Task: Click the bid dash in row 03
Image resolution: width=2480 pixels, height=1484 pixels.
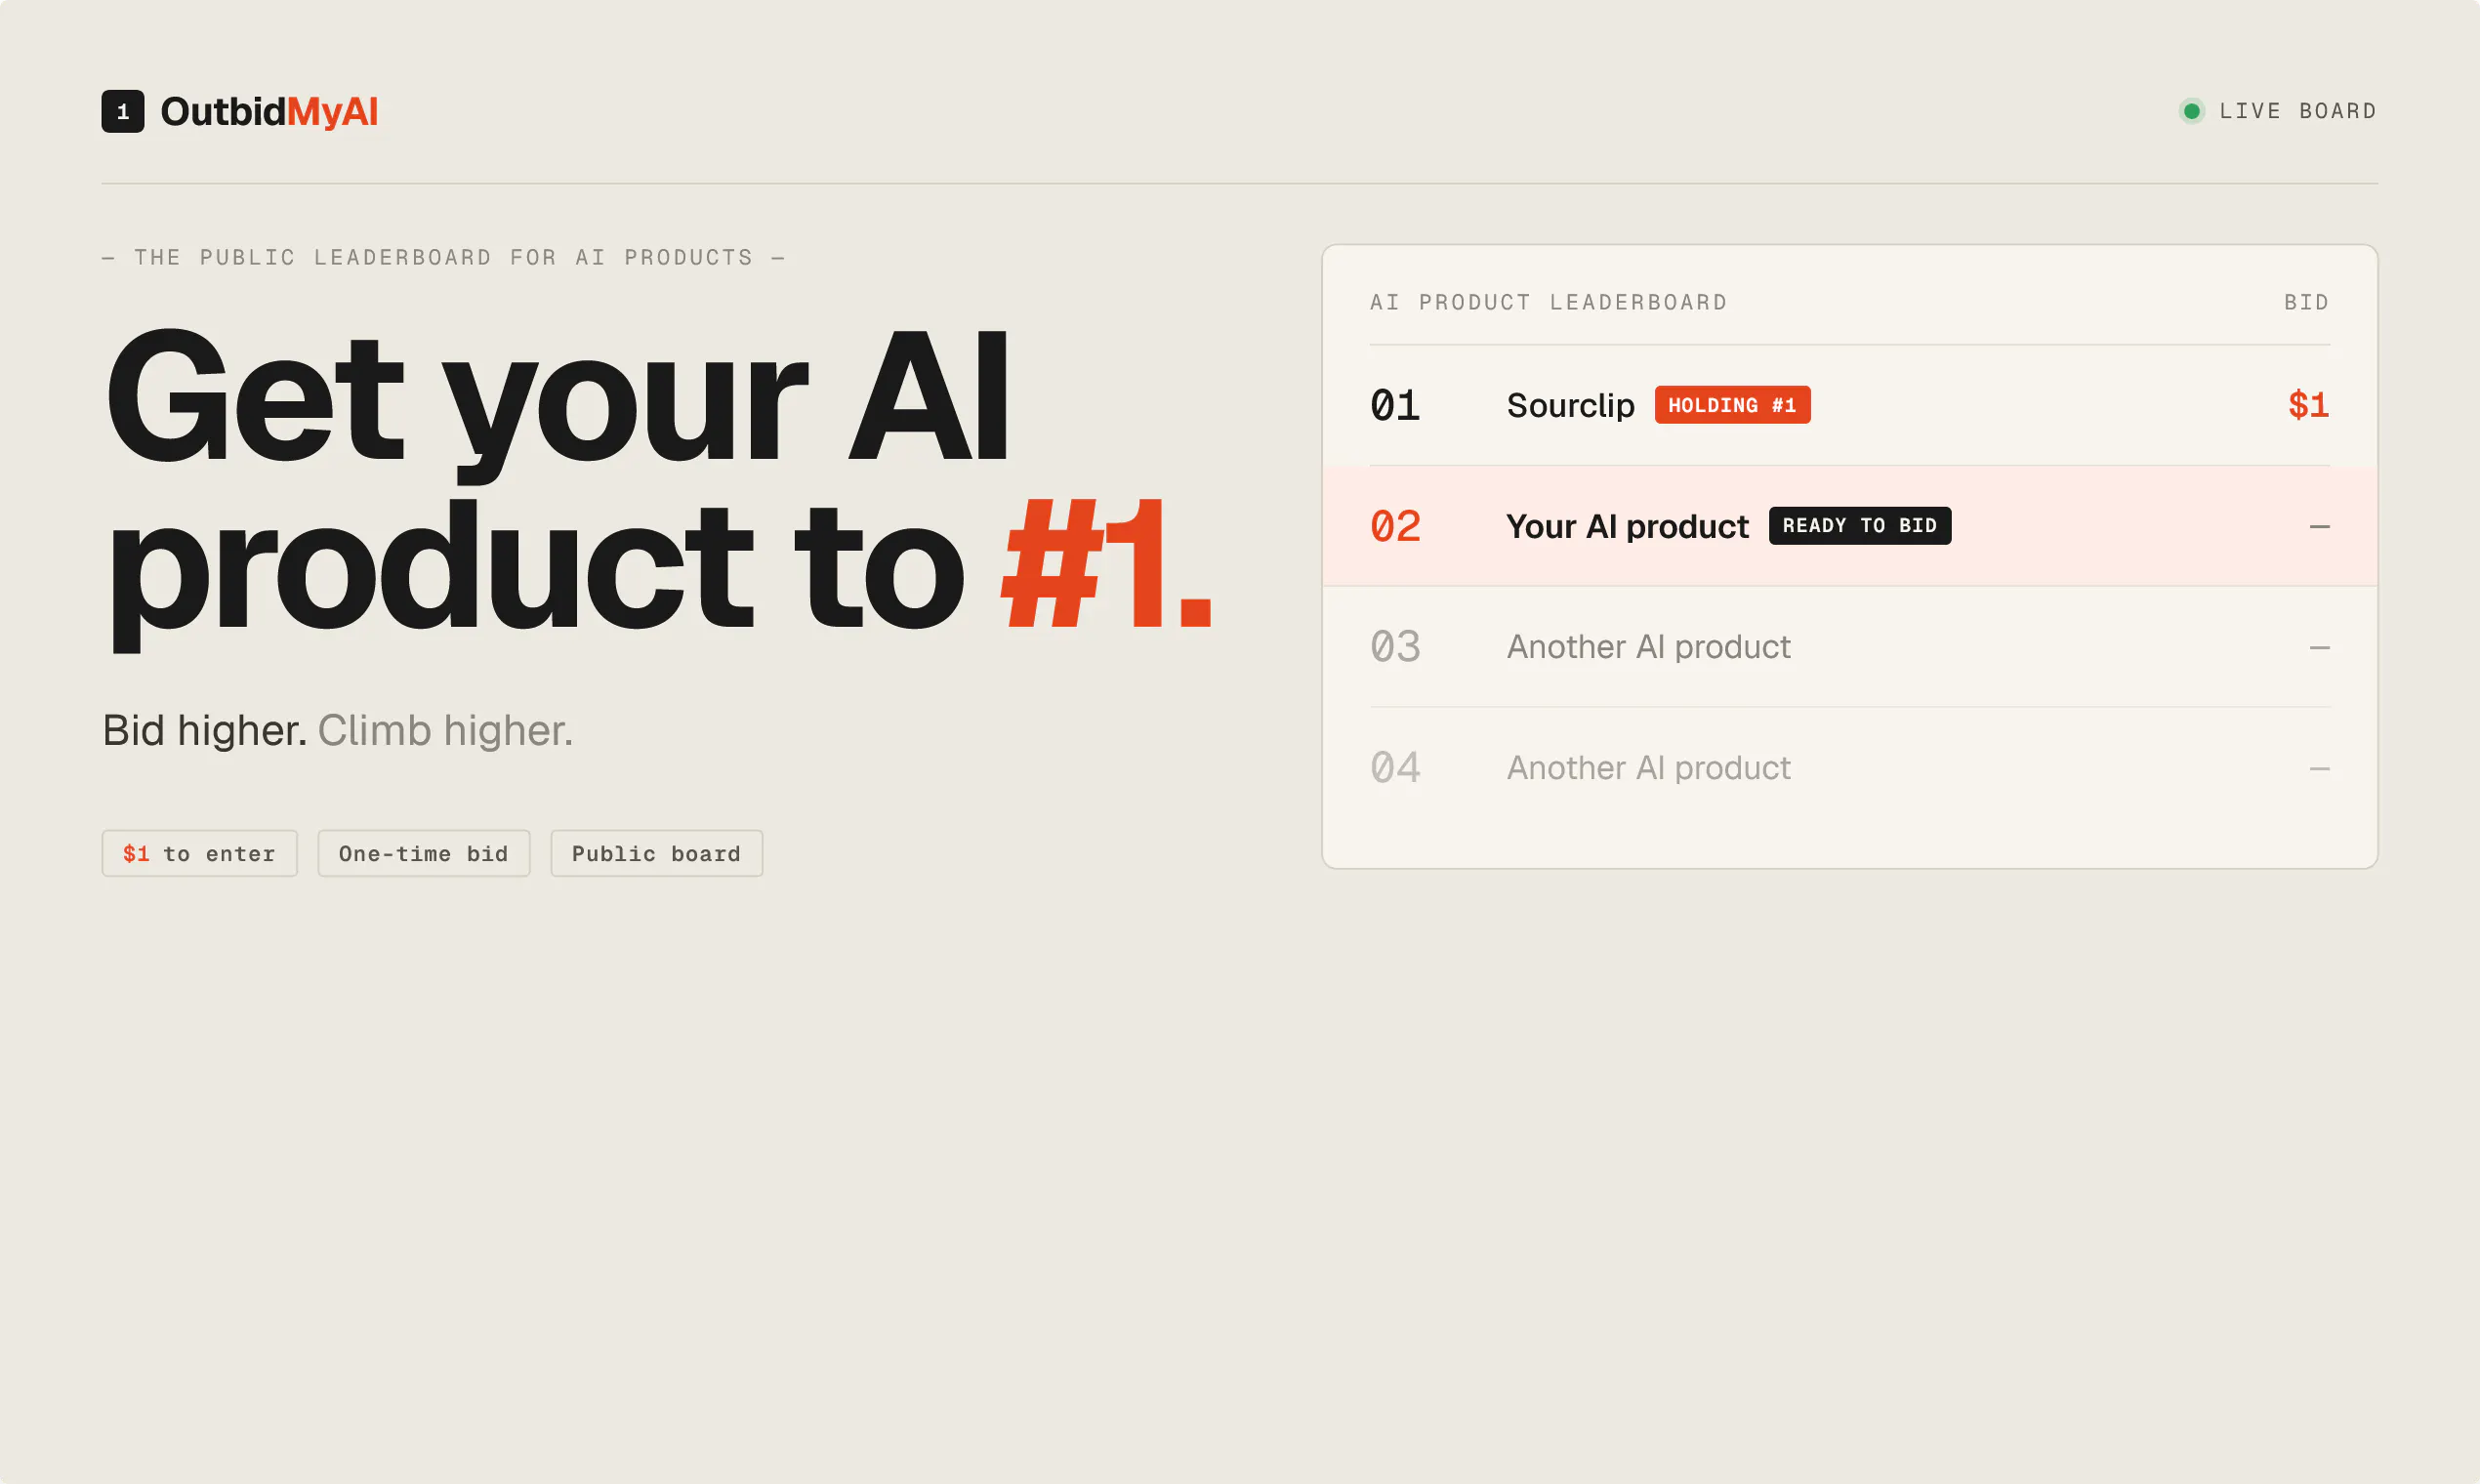Action: [2319, 647]
